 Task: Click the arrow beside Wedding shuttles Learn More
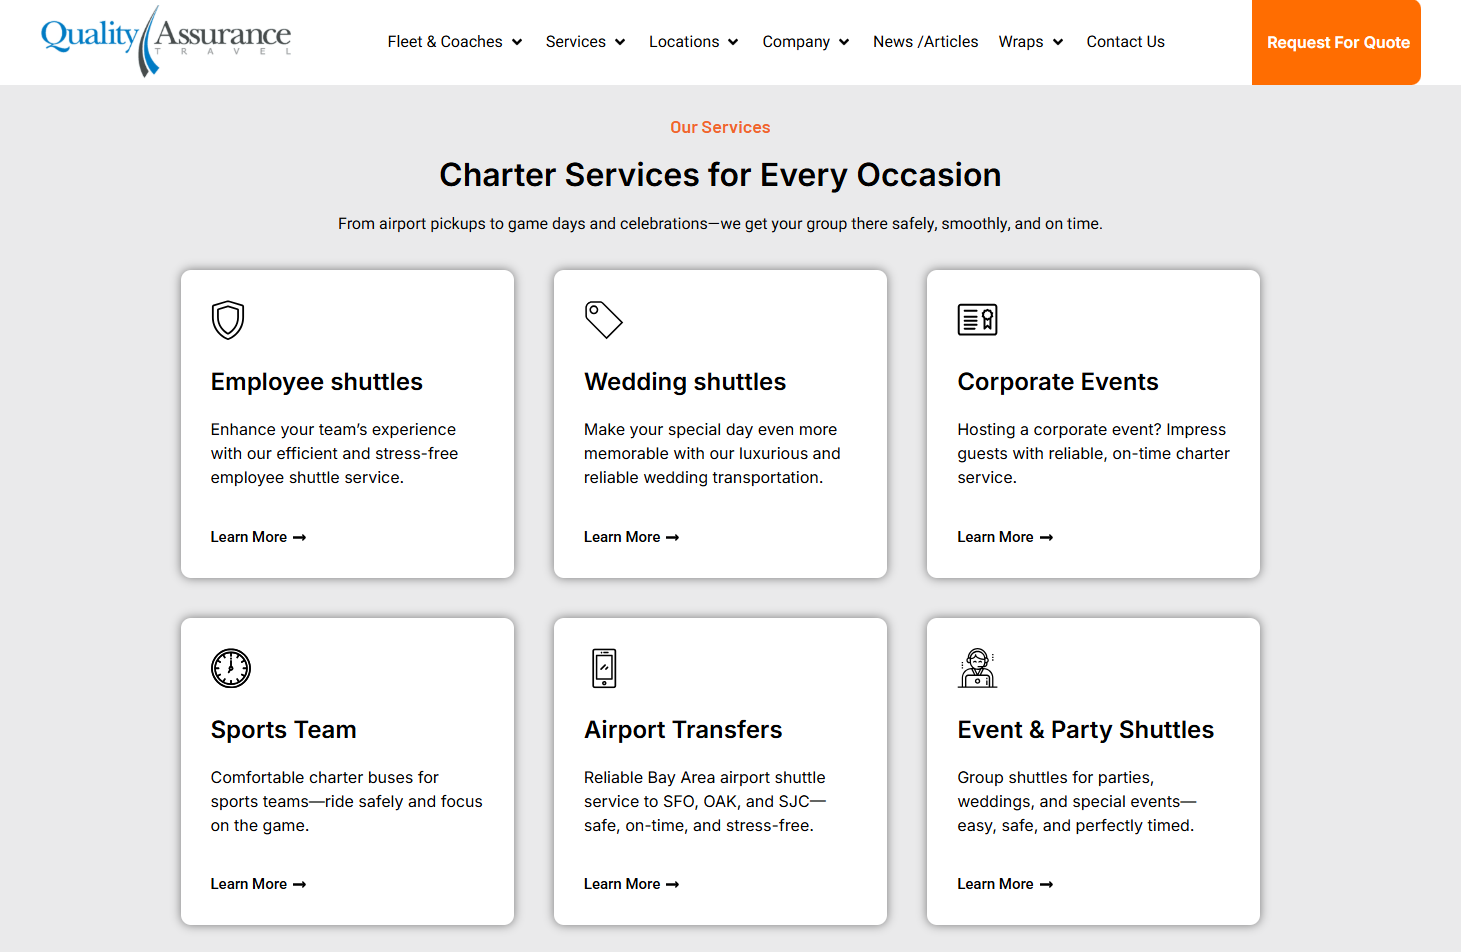672,538
